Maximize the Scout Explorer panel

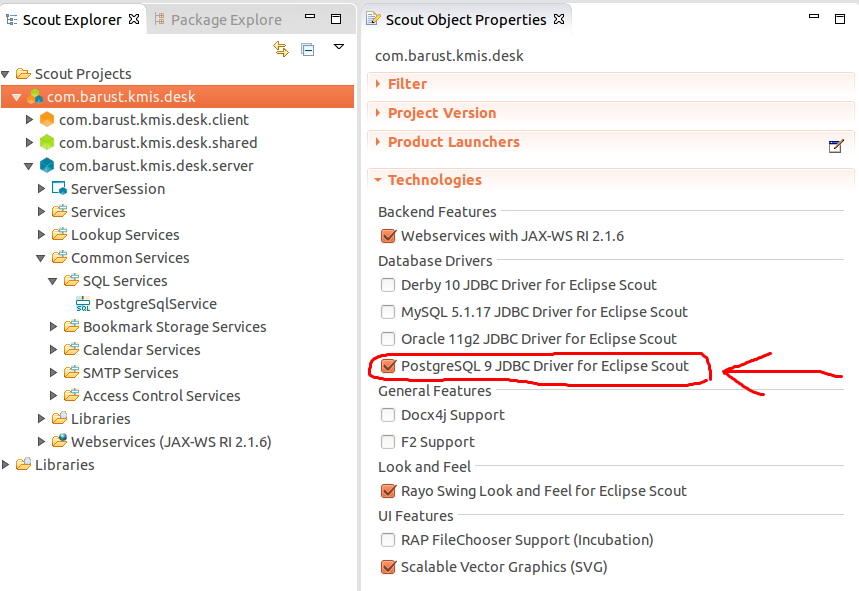click(336, 19)
